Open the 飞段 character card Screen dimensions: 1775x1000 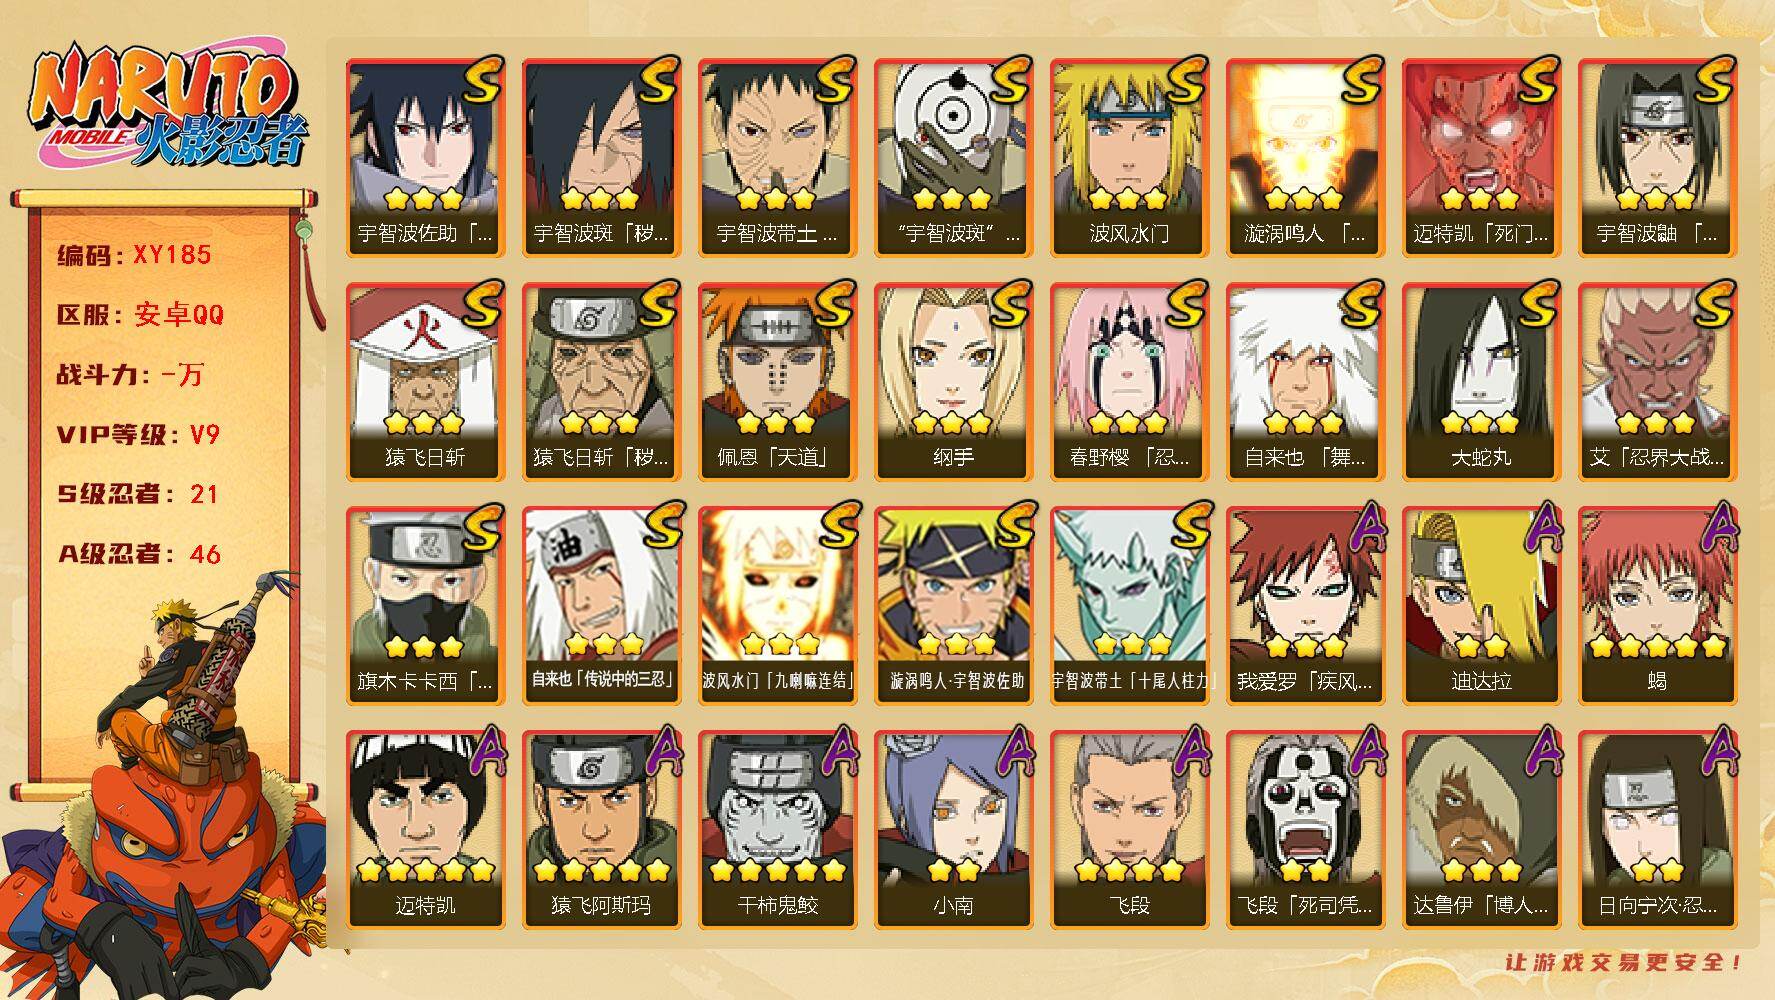(1129, 830)
